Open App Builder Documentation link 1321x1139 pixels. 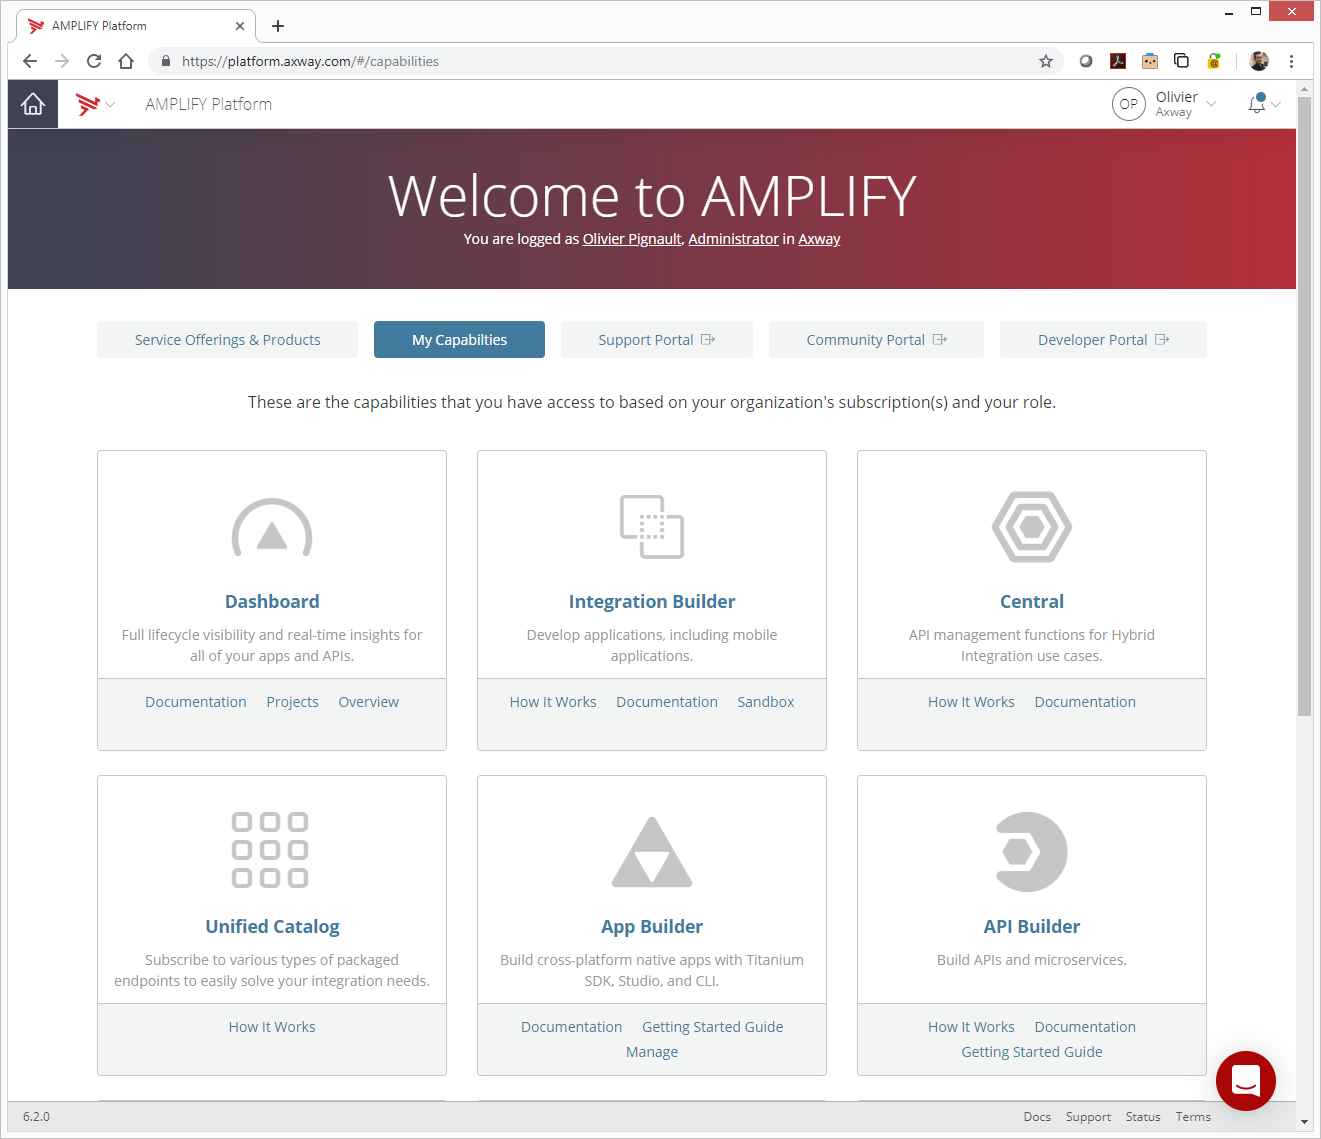point(571,1027)
